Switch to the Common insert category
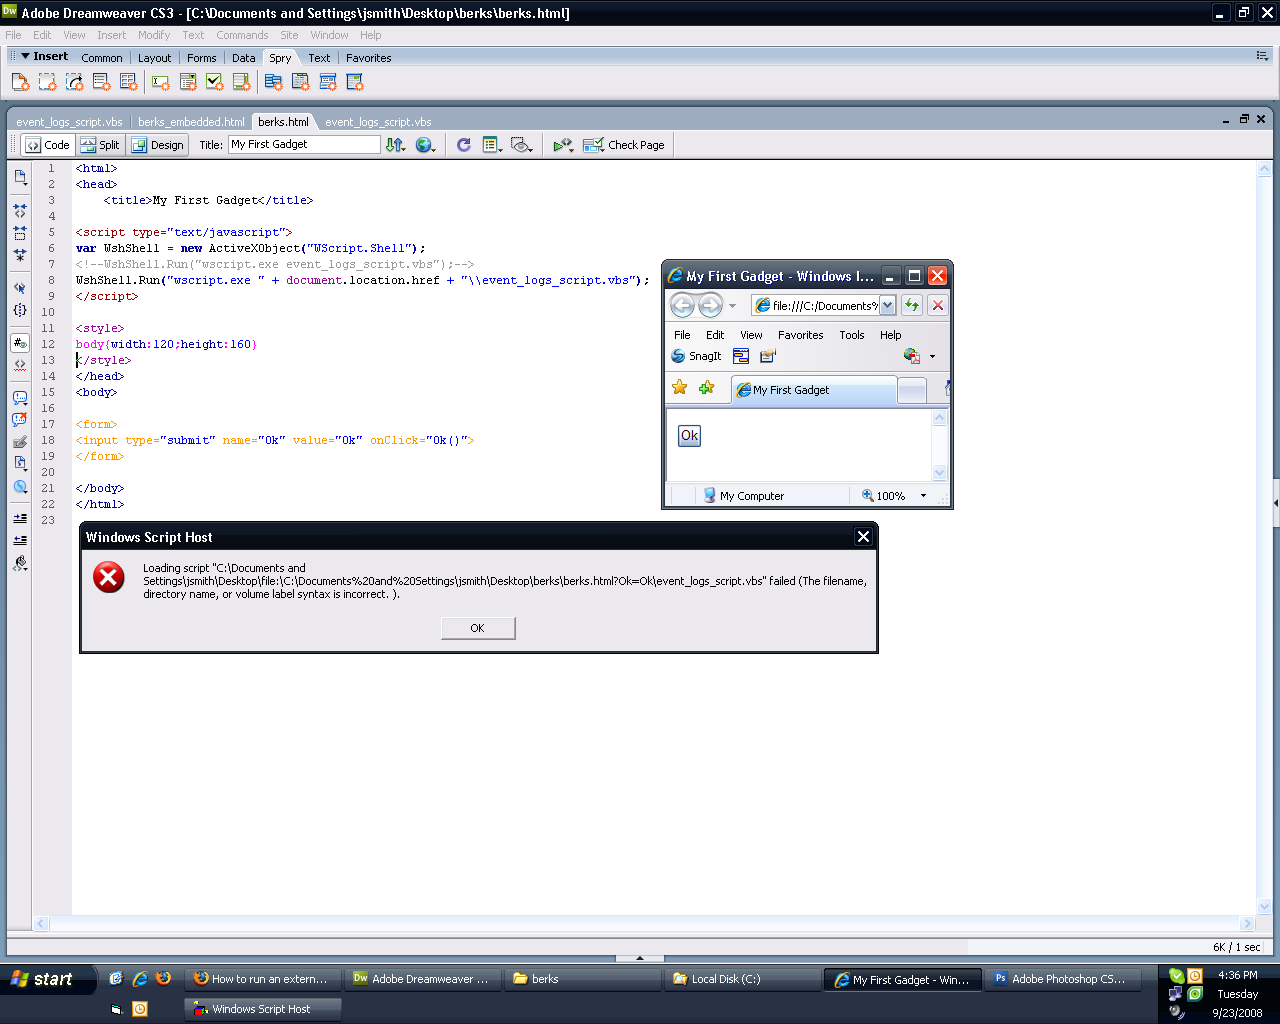Screen dimensions: 1280x1024 pyautogui.click(x=101, y=57)
